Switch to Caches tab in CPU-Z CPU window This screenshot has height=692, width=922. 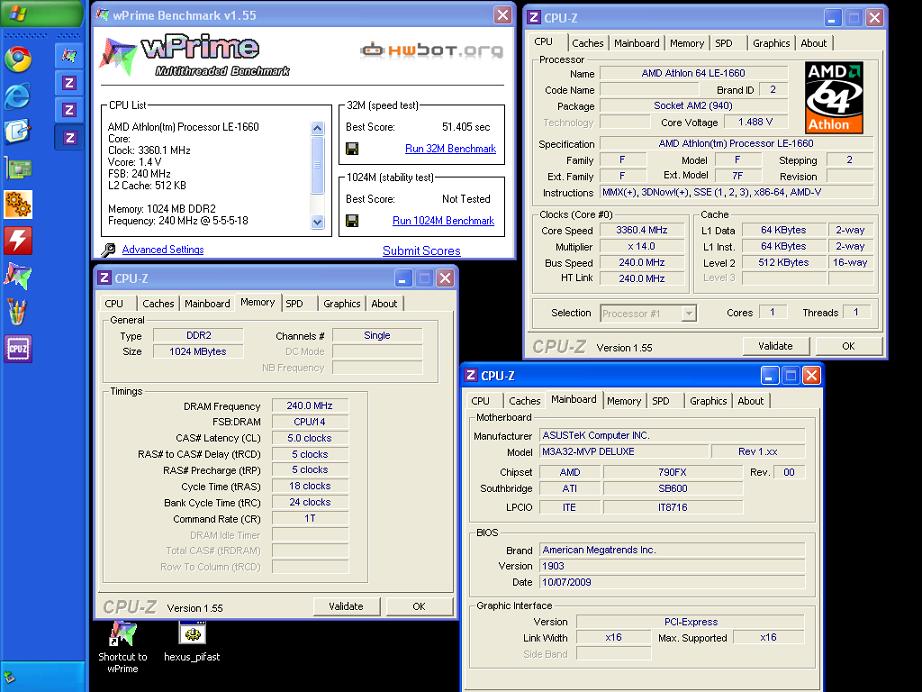[x=587, y=43]
